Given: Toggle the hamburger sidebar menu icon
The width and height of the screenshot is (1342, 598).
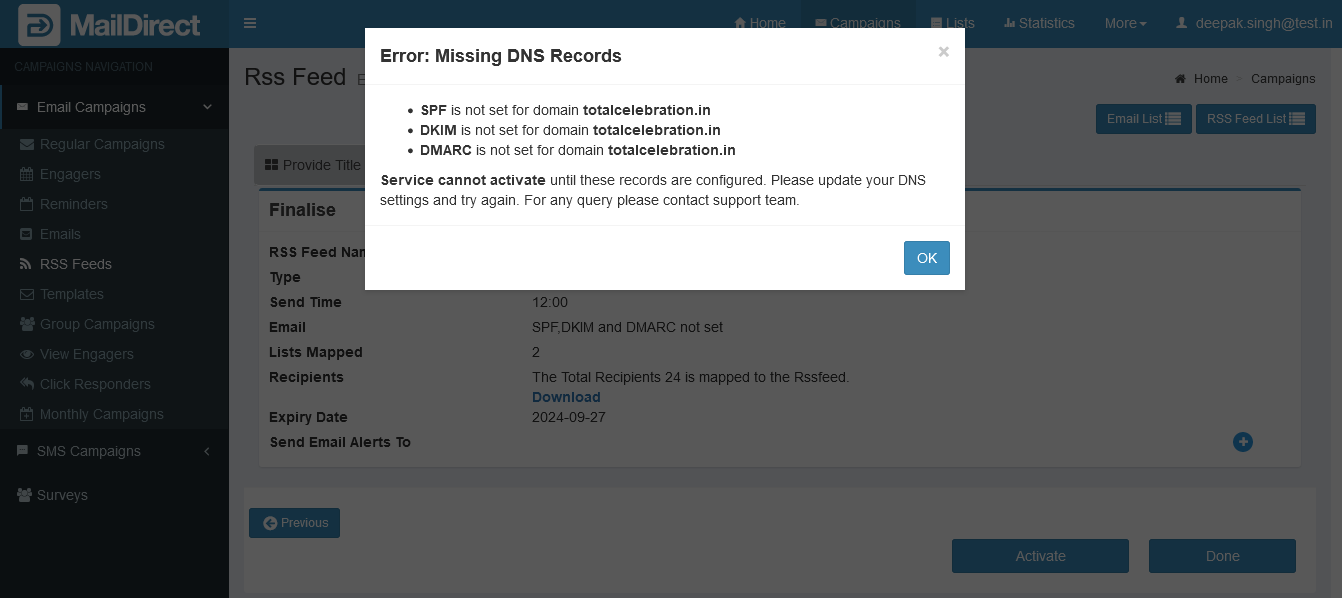Looking at the screenshot, I should 250,23.
